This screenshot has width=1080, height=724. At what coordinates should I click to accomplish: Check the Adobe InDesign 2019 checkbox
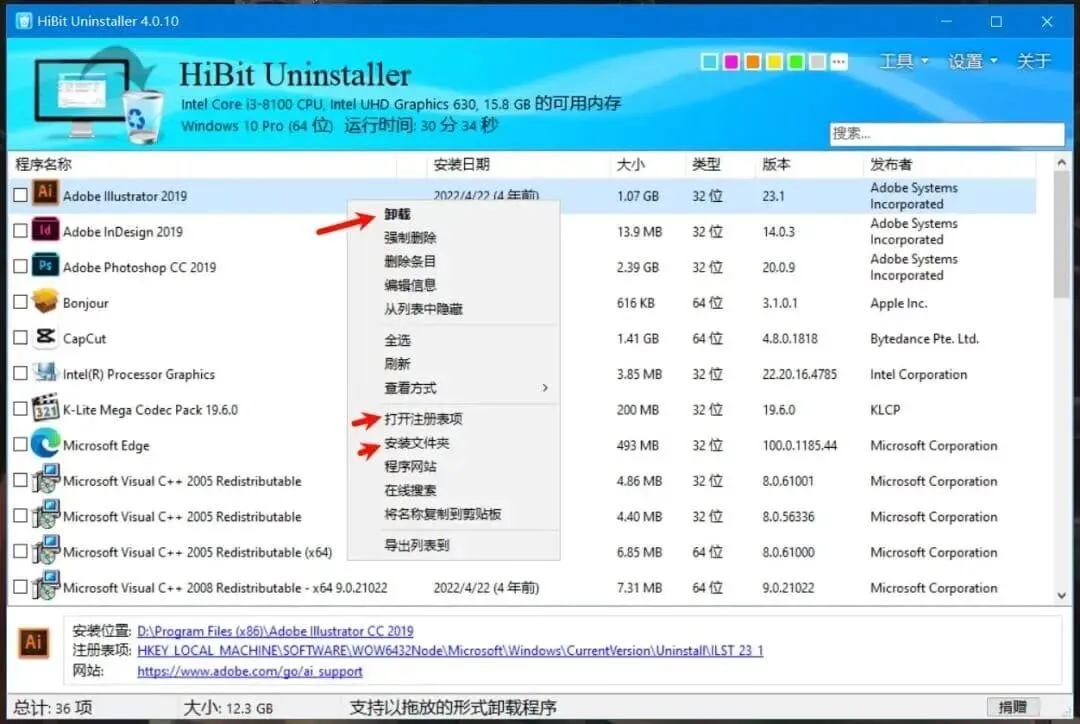tap(21, 231)
